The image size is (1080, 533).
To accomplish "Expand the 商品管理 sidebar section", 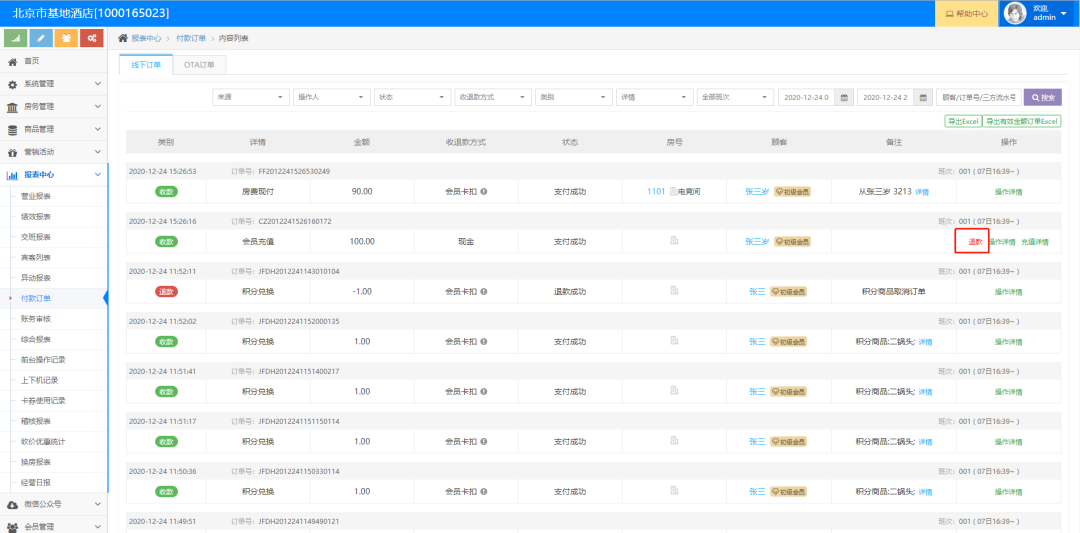I will pos(54,129).
